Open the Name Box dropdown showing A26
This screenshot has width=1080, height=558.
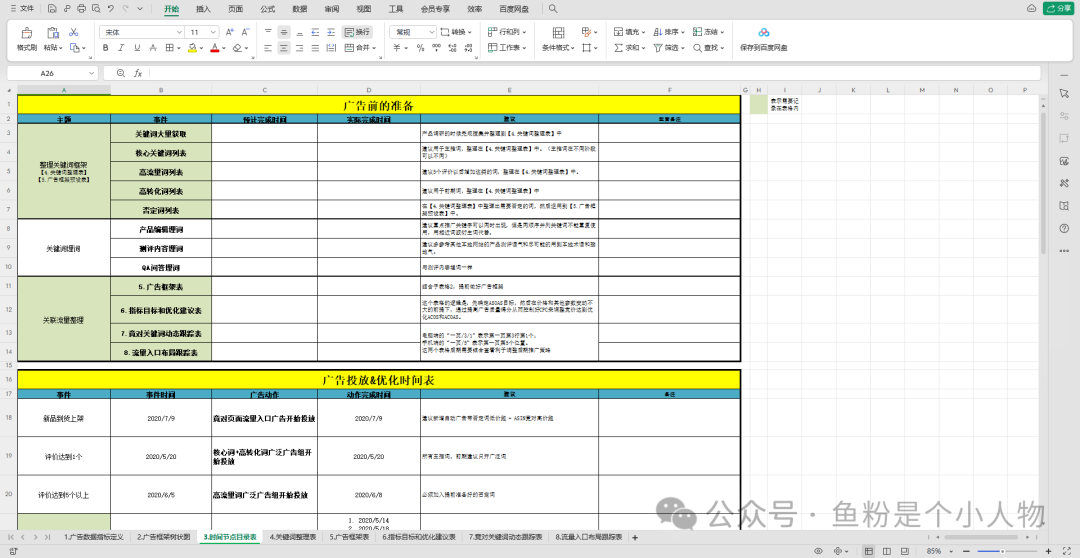pos(92,73)
